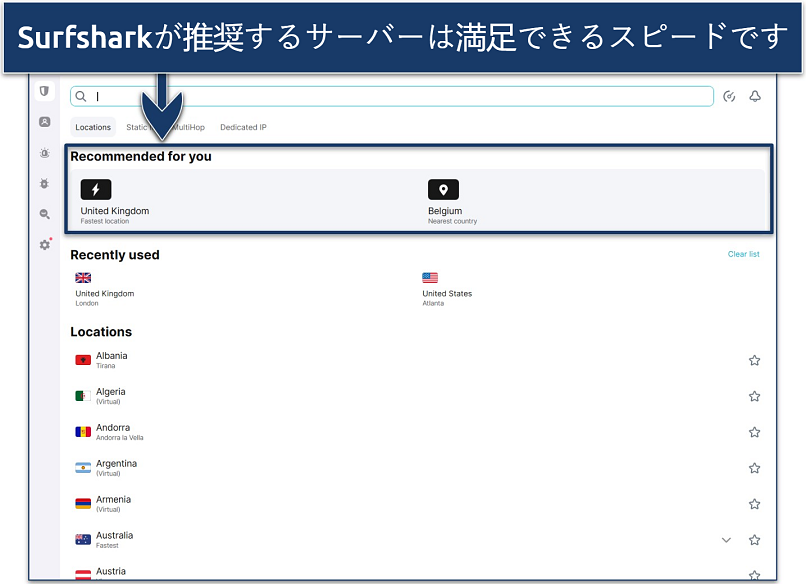The image size is (806, 584).
Task: Collapse the Andorra location entry
Action: [x=755, y=432]
